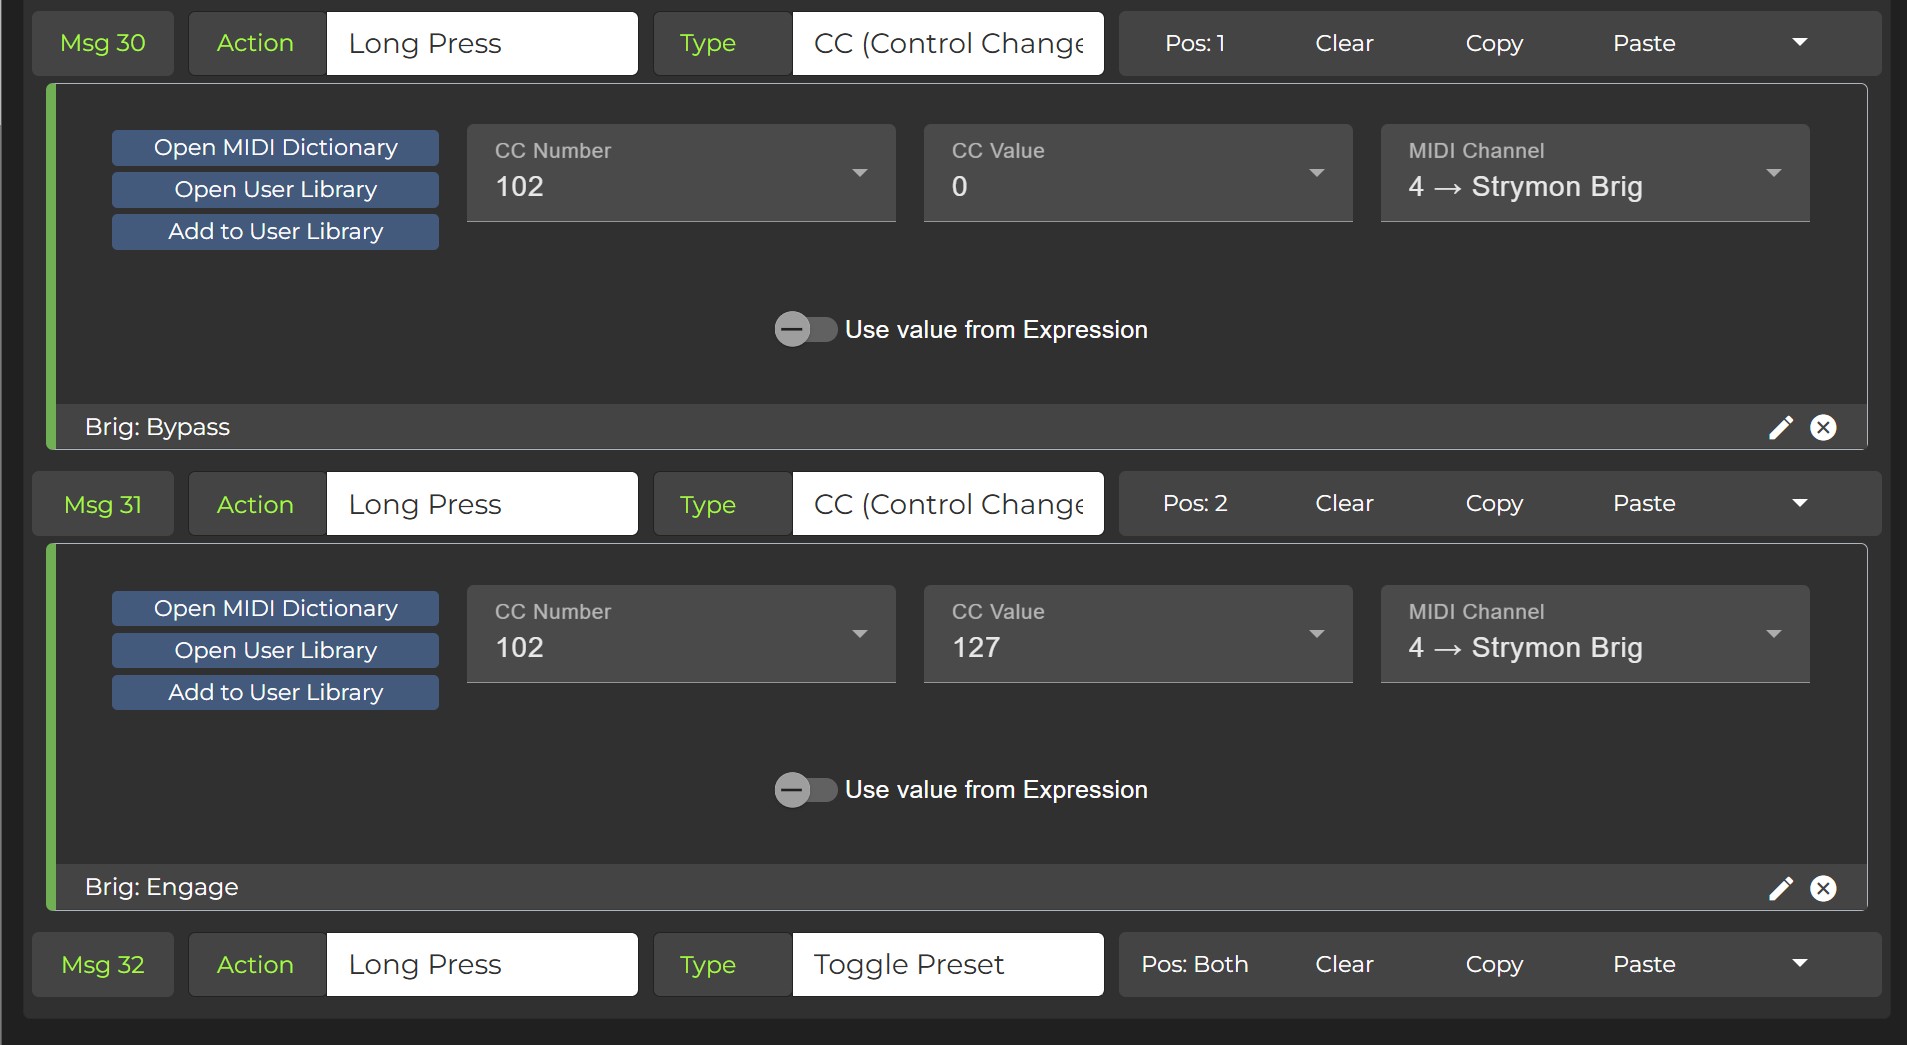Clear the Msg 30 message
The image size is (1907, 1045).
coord(1344,43)
